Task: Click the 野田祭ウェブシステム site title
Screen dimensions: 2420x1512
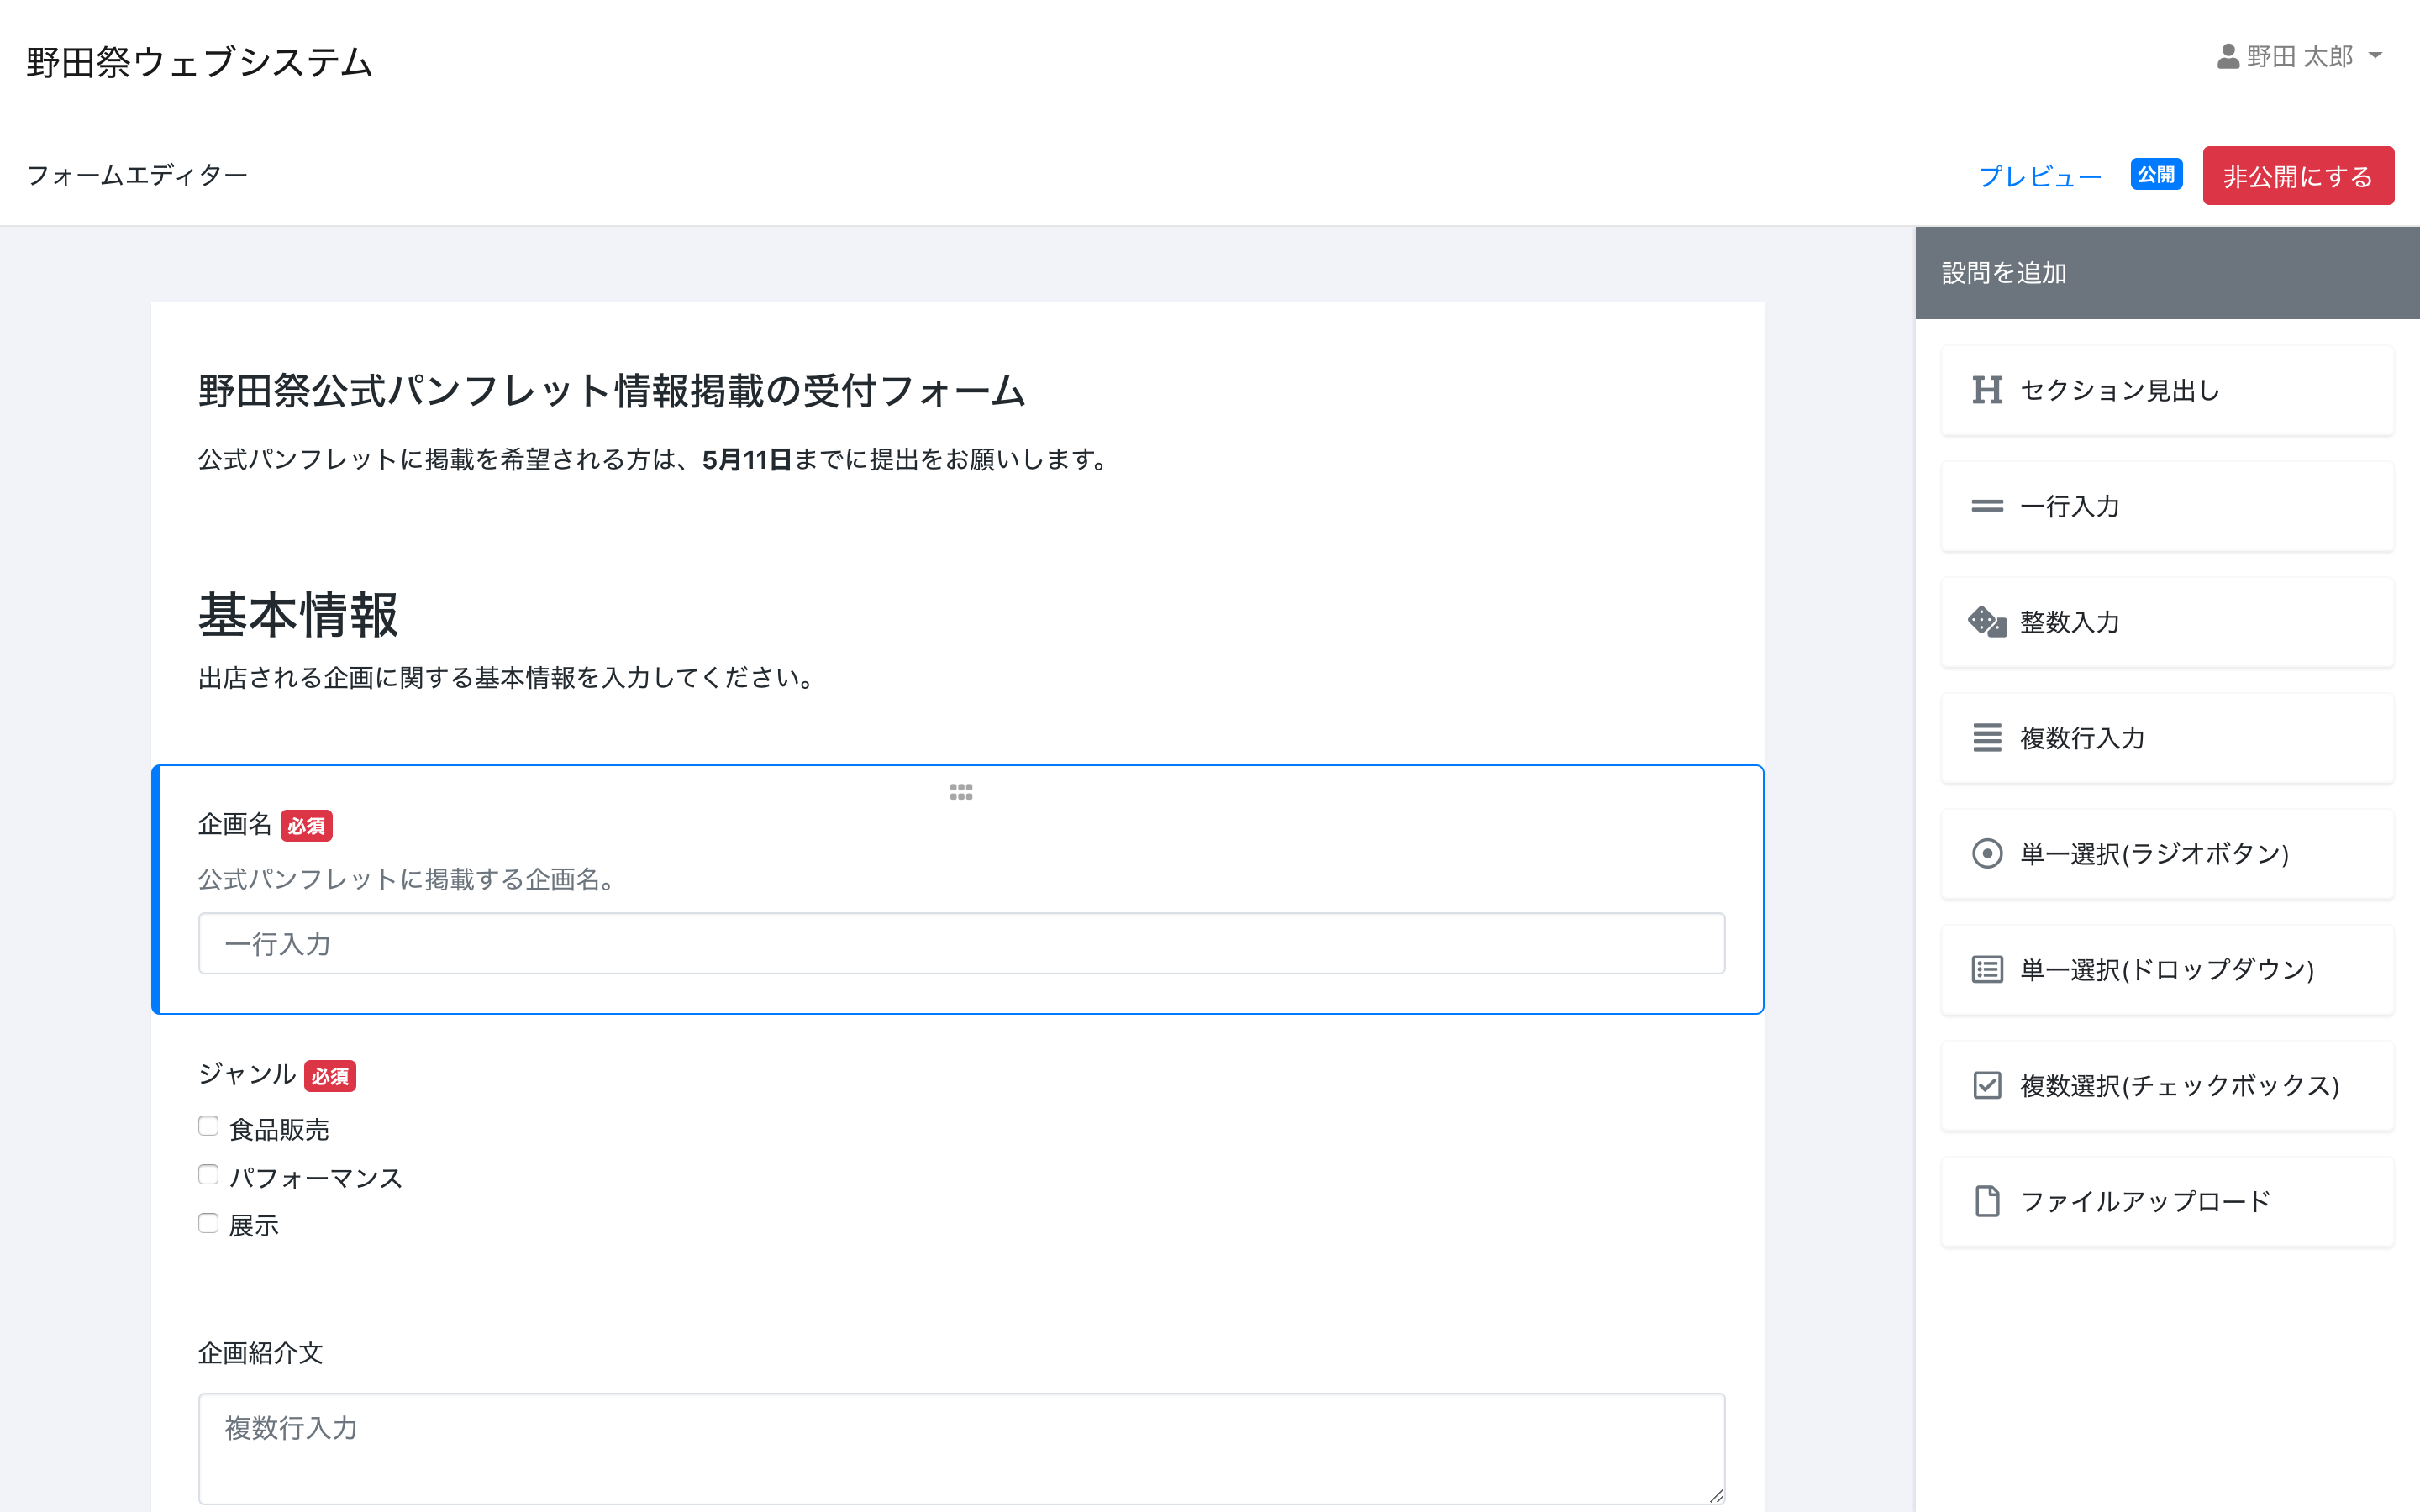Action: click(199, 62)
